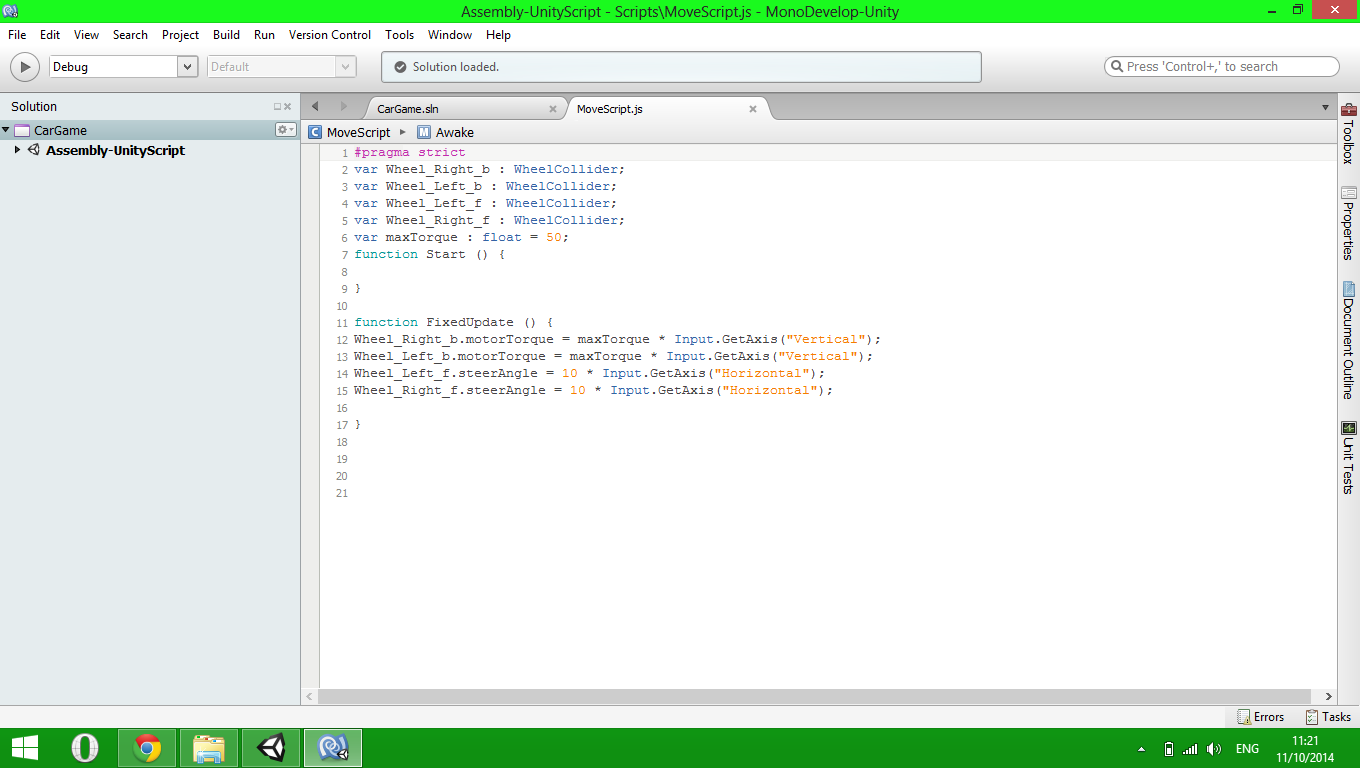Viewport: 1360px width, 768px height.
Task: Close the Solution pad
Action: (x=288, y=106)
